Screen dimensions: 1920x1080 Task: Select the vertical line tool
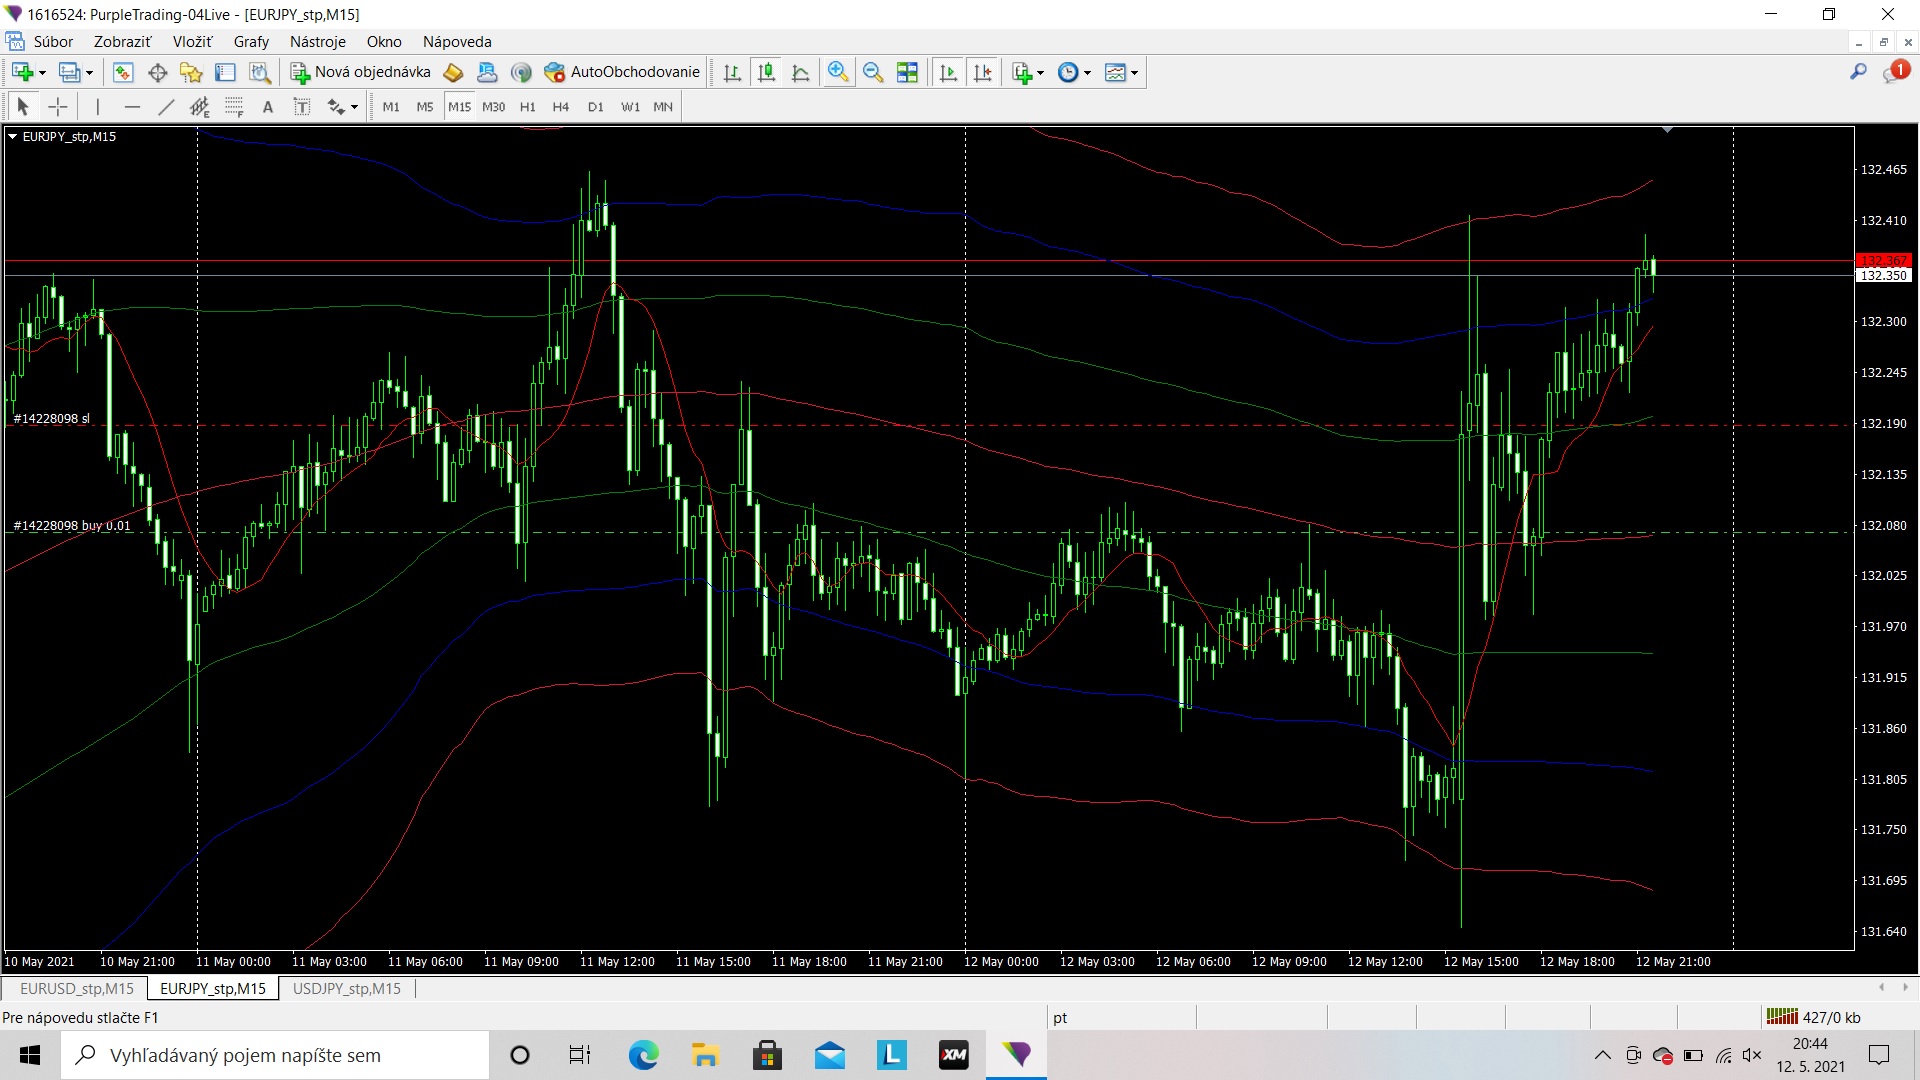(97, 106)
